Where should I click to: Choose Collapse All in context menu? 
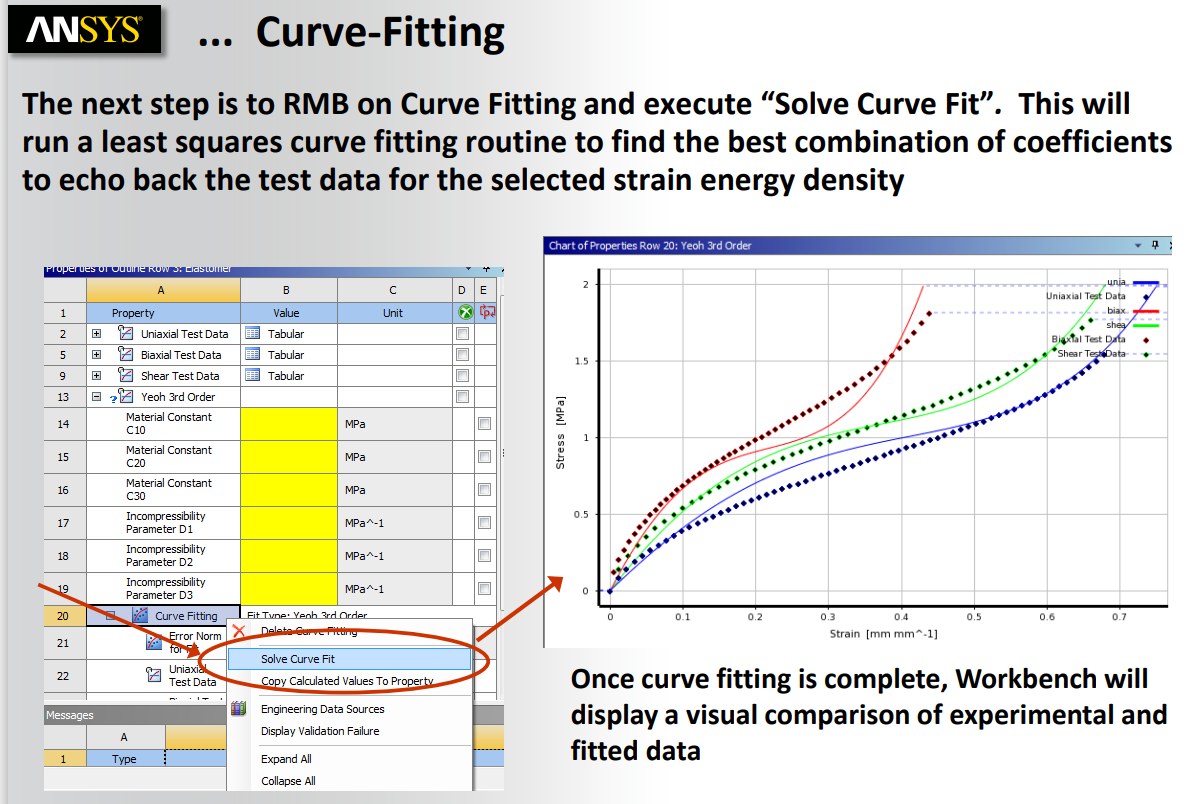coord(349,781)
